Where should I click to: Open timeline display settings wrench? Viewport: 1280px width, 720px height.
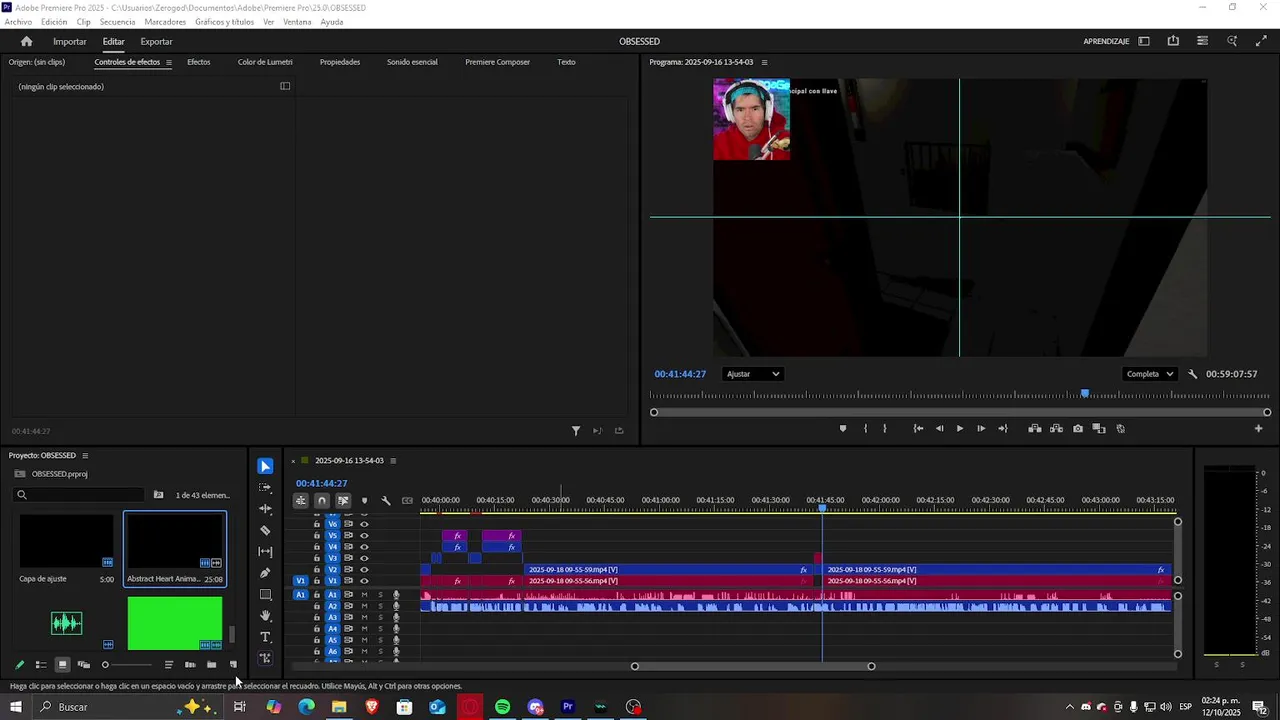click(x=386, y=500)
